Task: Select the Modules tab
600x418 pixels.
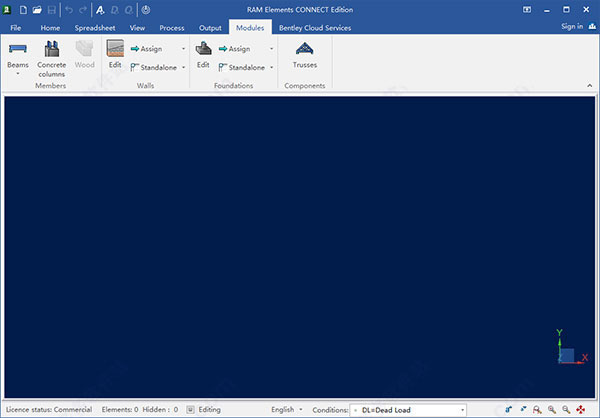Action: [250, 28]
